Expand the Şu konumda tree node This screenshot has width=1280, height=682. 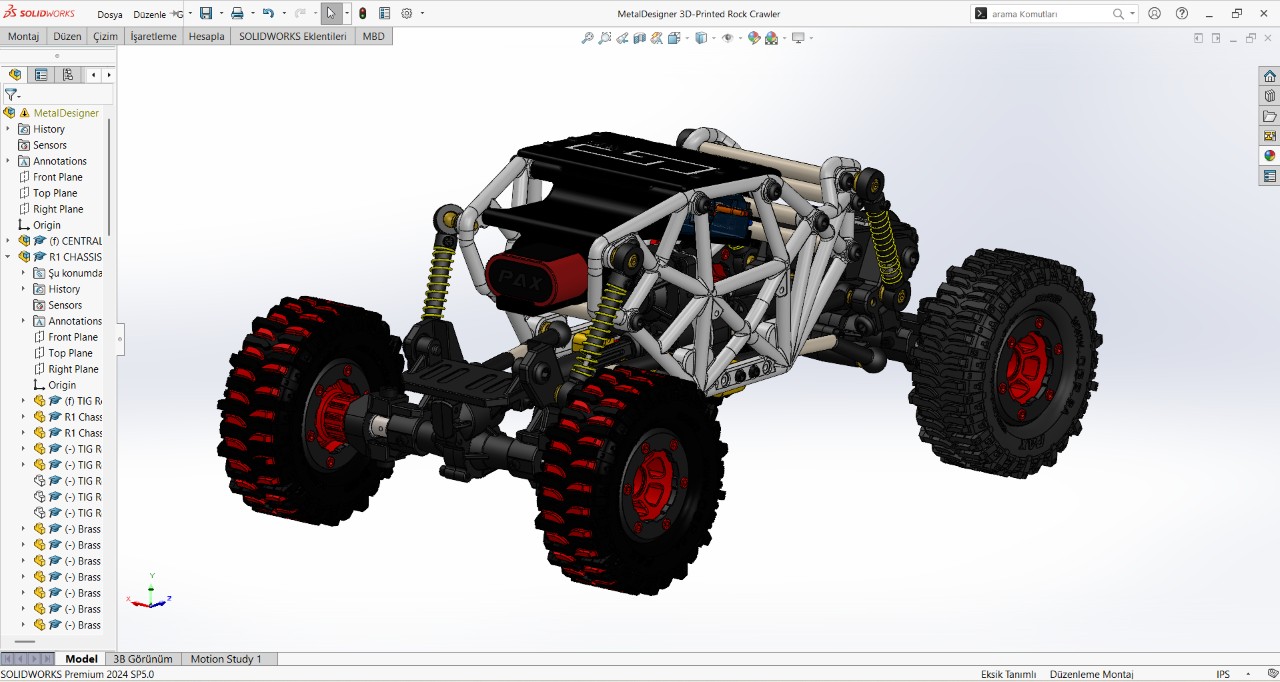tap(24, 273)
